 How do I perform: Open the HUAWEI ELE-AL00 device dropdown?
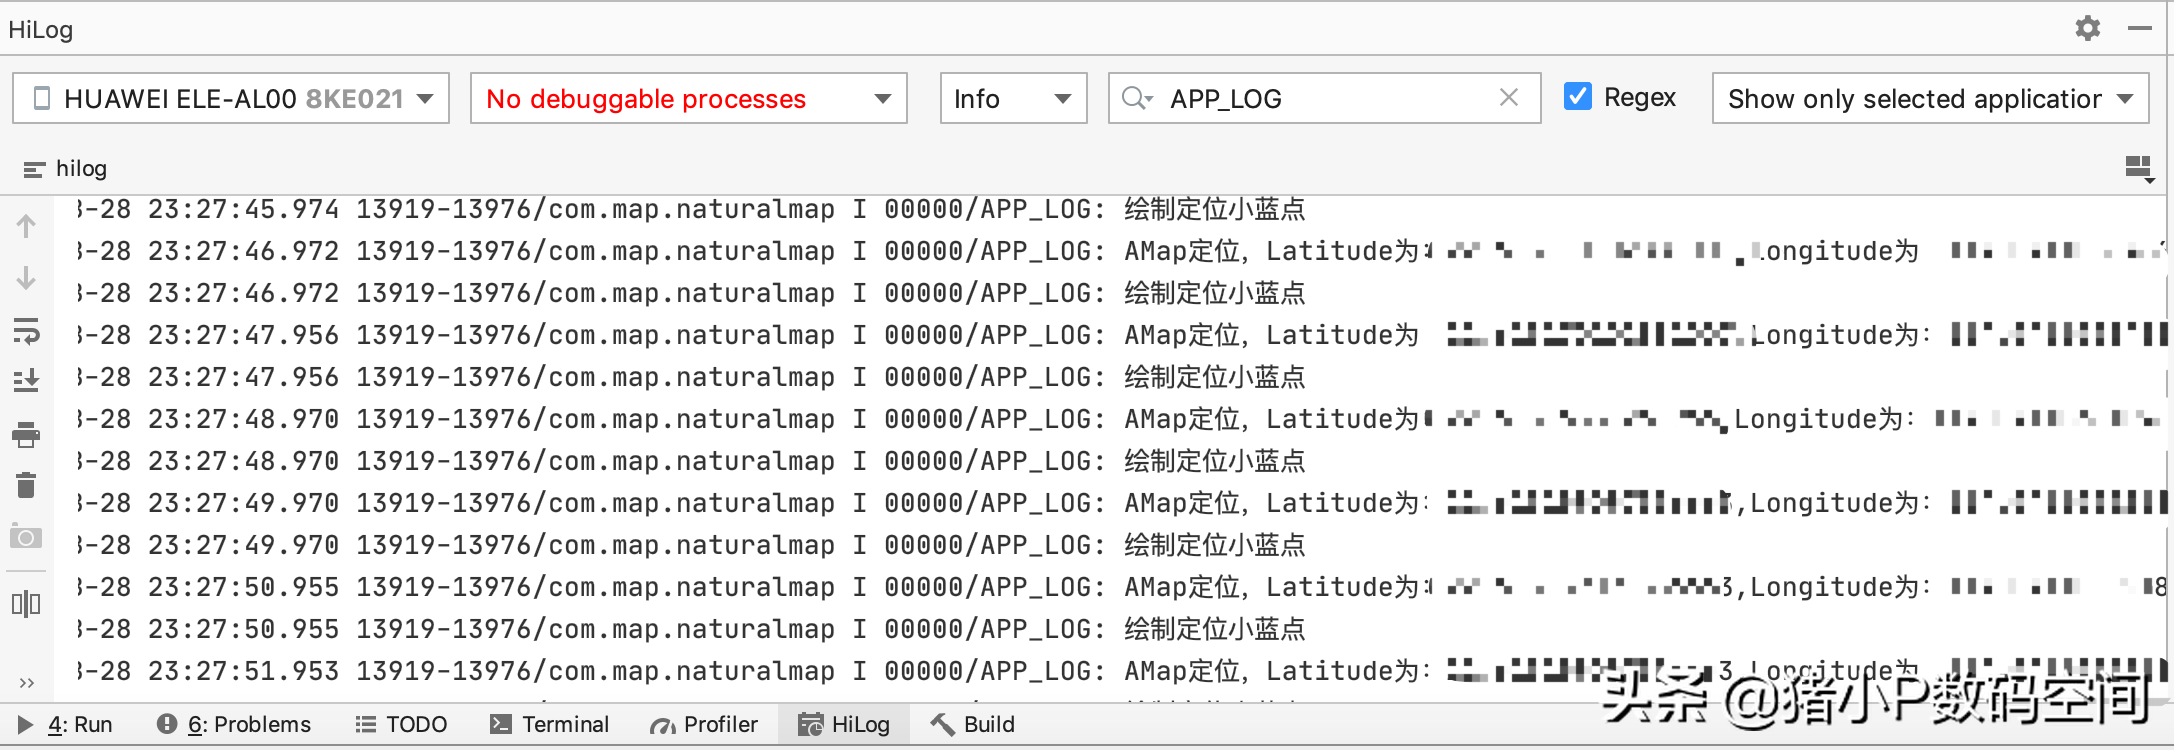231,98
